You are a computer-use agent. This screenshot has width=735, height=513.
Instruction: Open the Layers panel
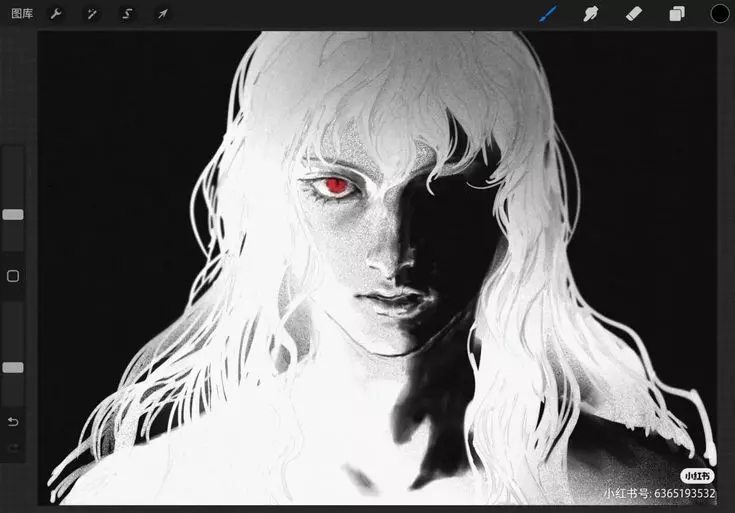tap(676, 14)
